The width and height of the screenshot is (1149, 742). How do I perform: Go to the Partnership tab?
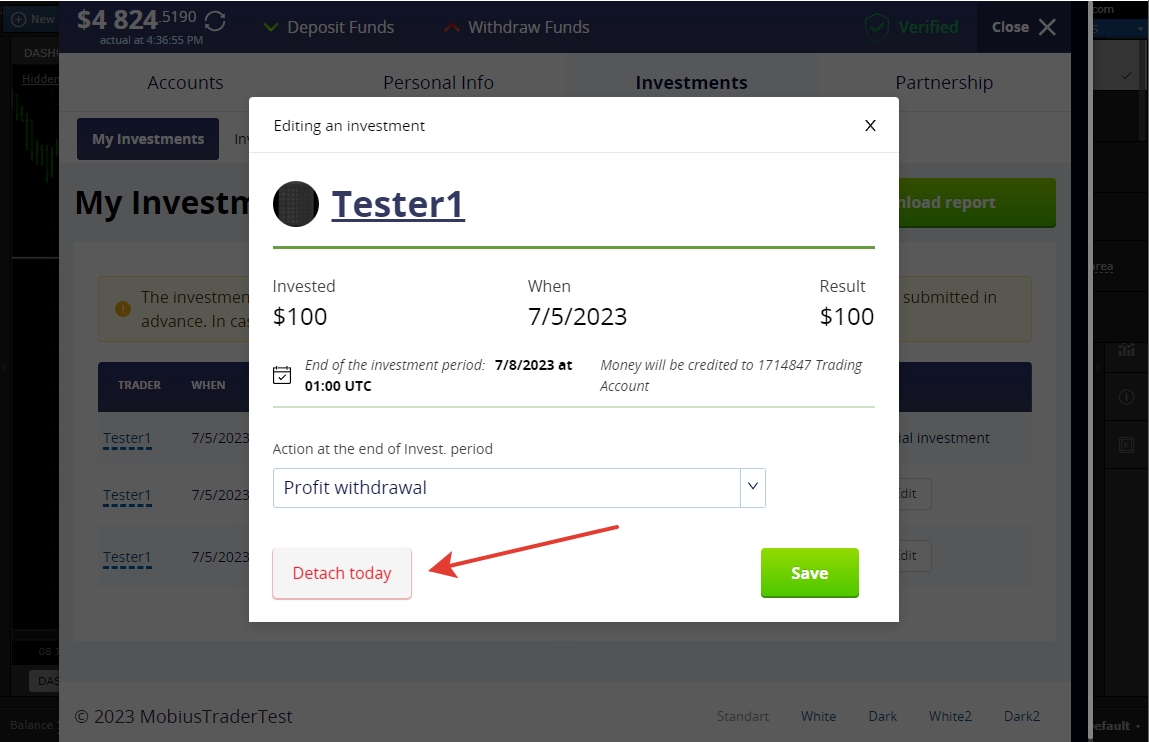[944, 83]
